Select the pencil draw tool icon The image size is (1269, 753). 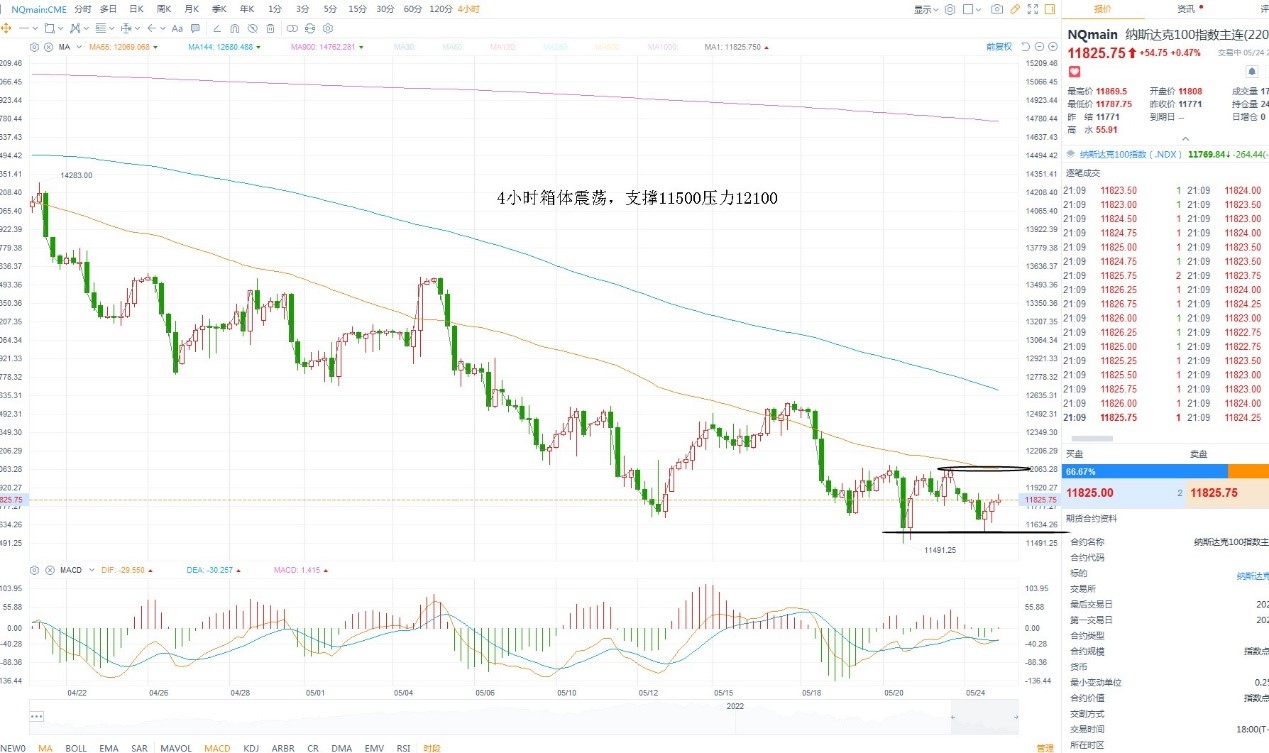click(1015, 9)
